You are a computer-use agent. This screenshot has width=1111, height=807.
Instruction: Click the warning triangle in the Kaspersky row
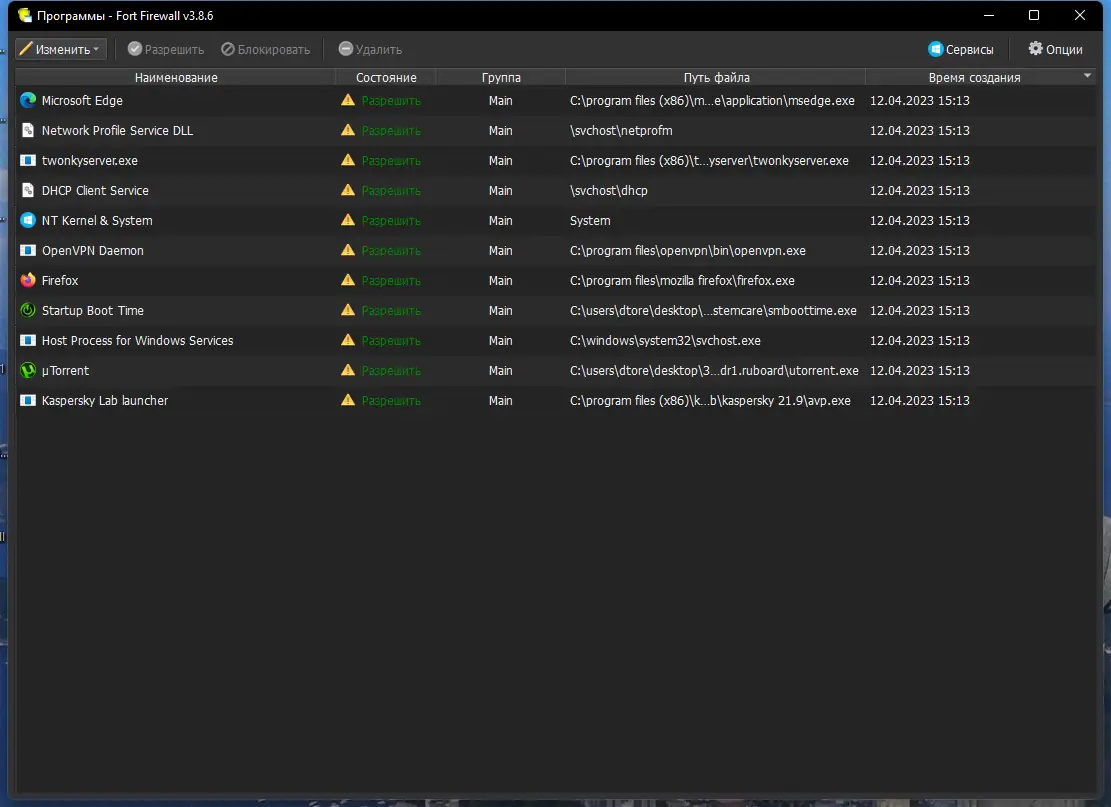348,400
